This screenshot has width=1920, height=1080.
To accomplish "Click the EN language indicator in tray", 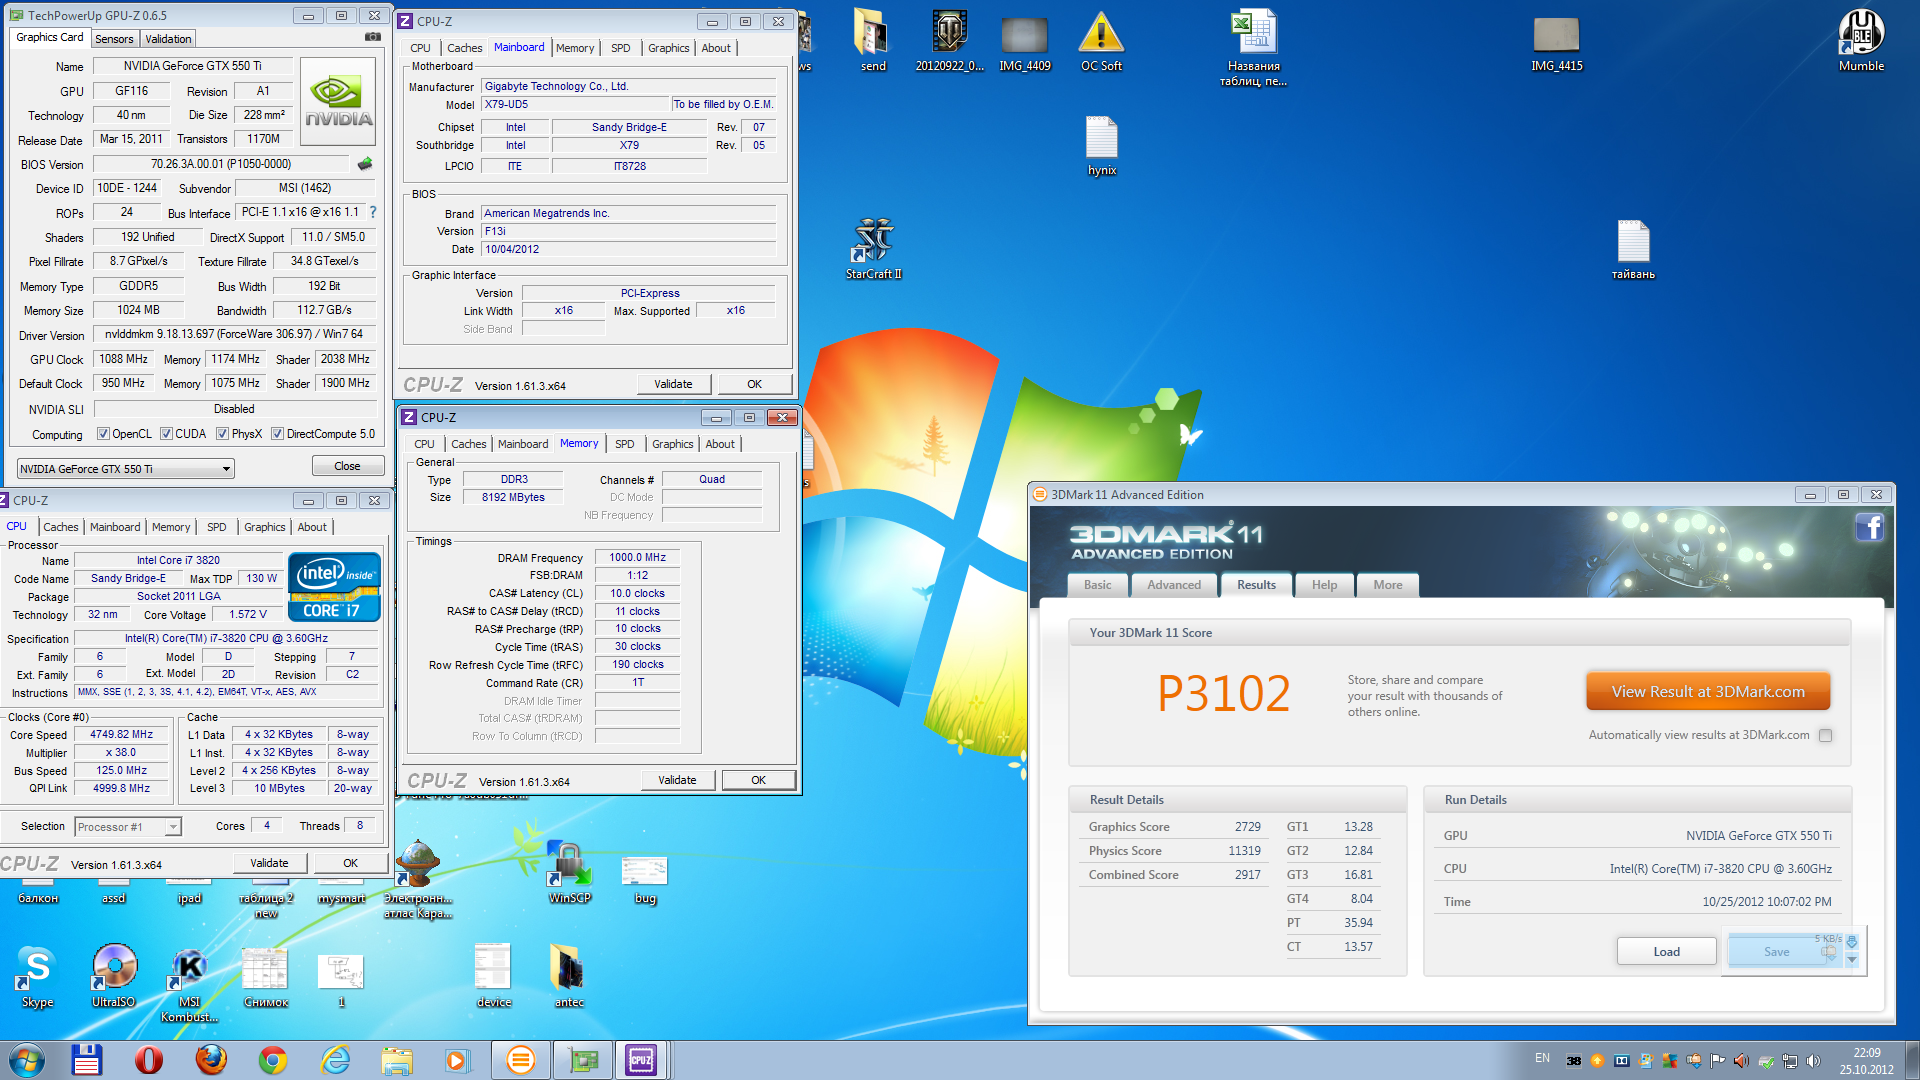I will (1542, 1058).
